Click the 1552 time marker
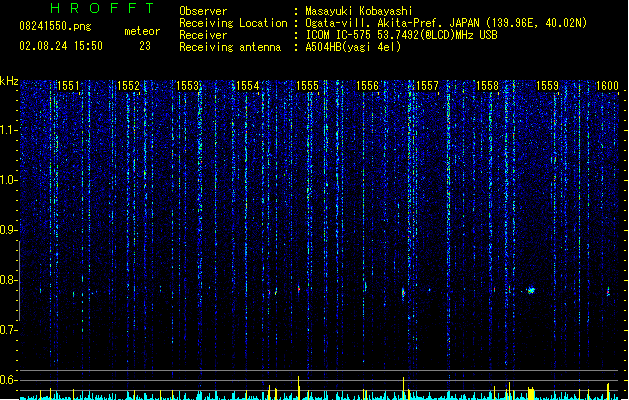Viewport: 629px width, 400px height. pyautogui.click(x=128, y=86)
